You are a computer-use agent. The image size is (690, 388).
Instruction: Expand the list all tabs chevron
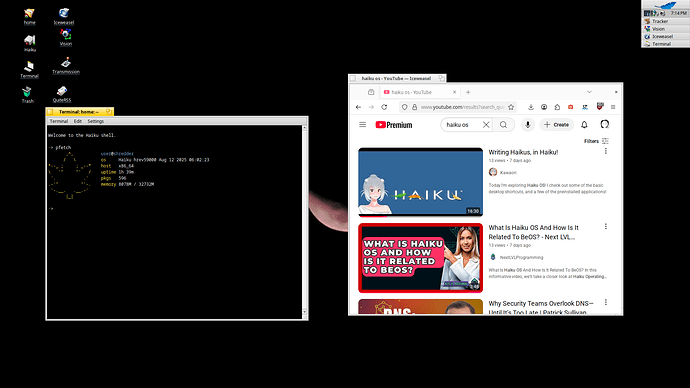tap(589, 92)
